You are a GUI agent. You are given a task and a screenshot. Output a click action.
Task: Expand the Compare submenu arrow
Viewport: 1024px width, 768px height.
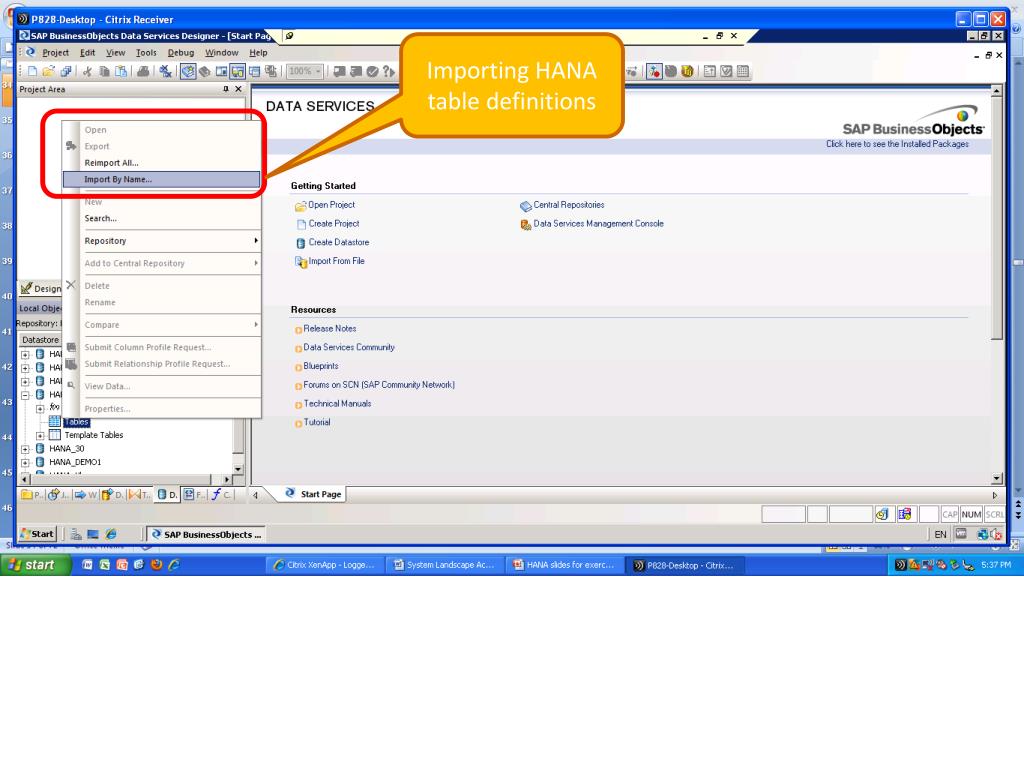[x=256, y=325]
